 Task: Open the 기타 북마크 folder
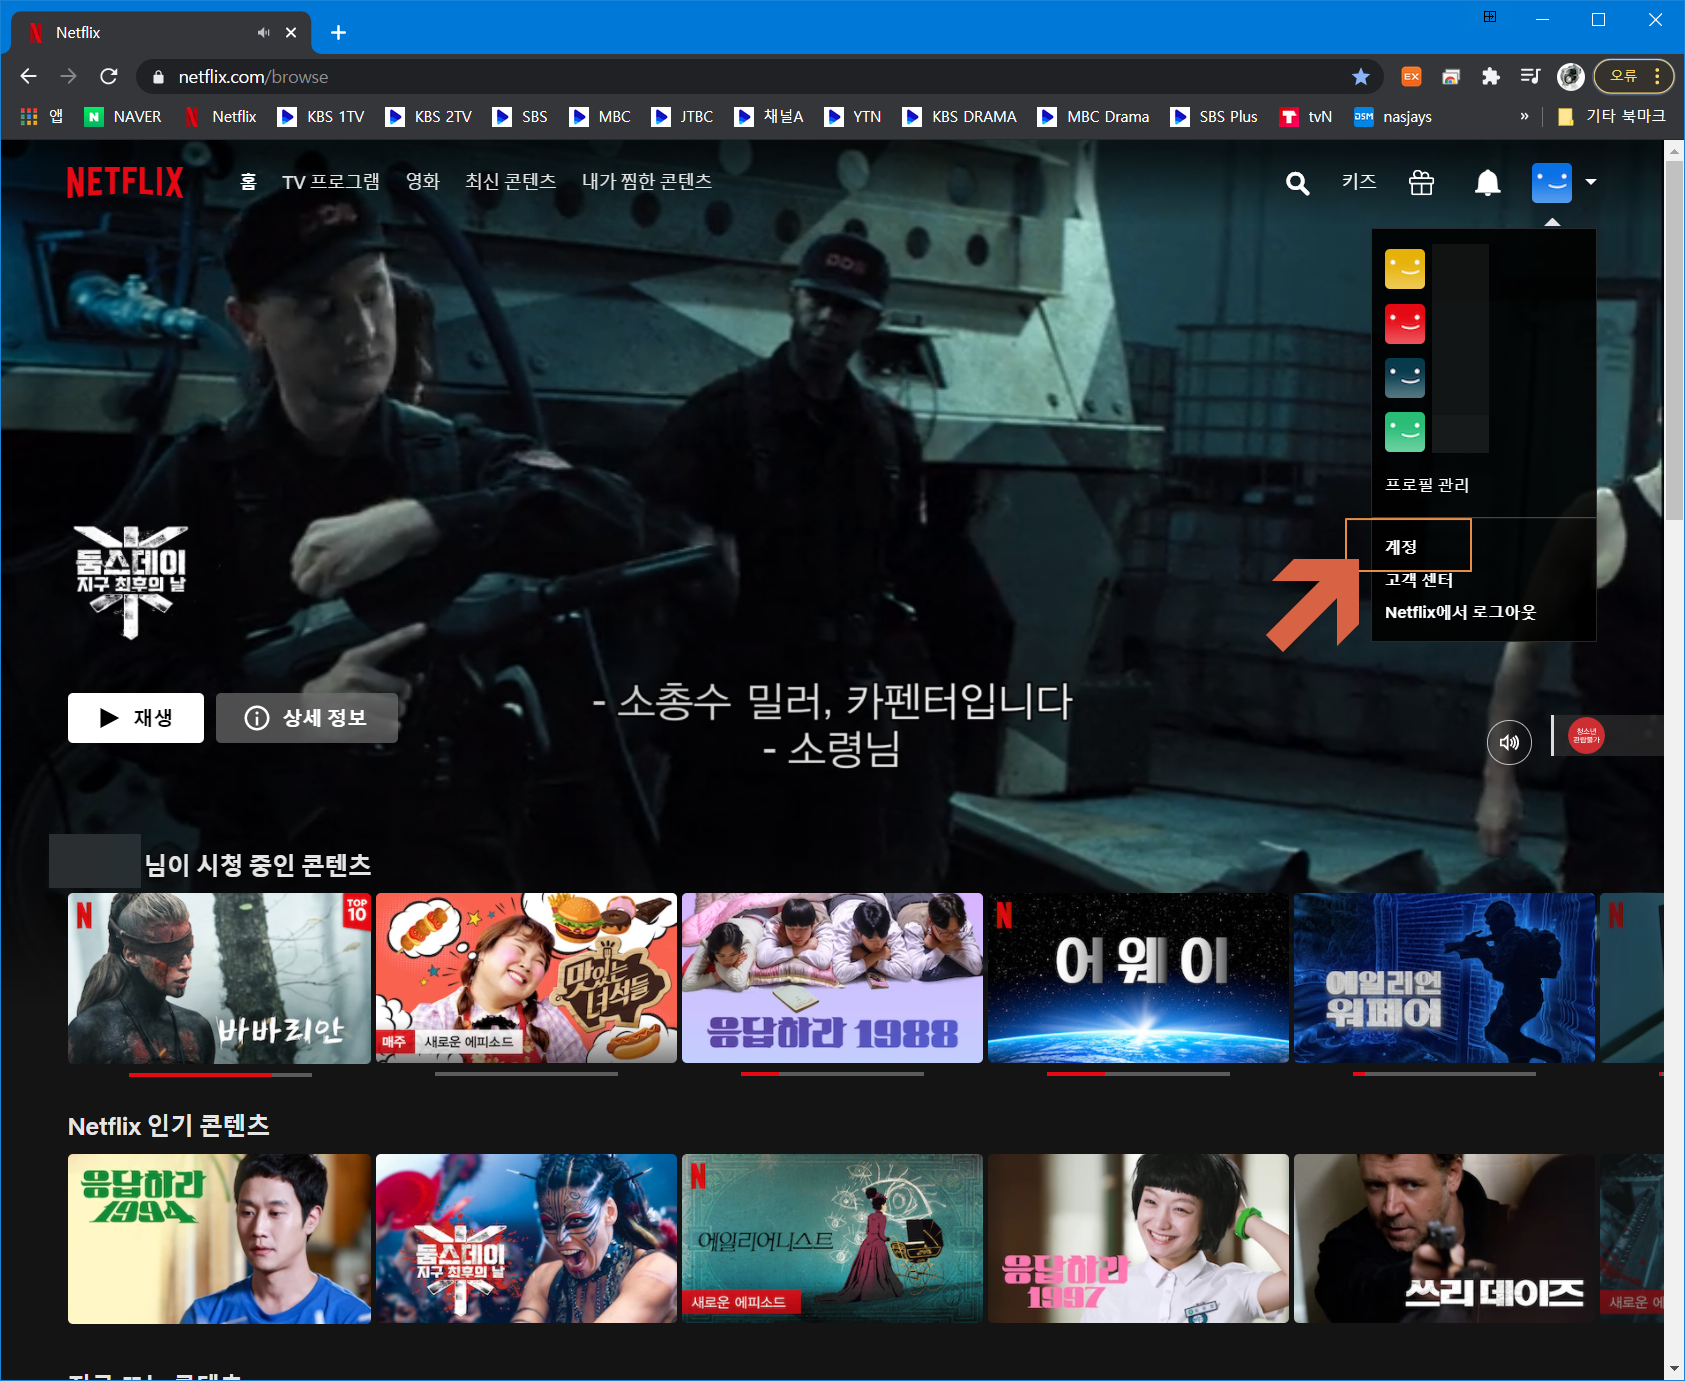click(x=1611, y=117)
